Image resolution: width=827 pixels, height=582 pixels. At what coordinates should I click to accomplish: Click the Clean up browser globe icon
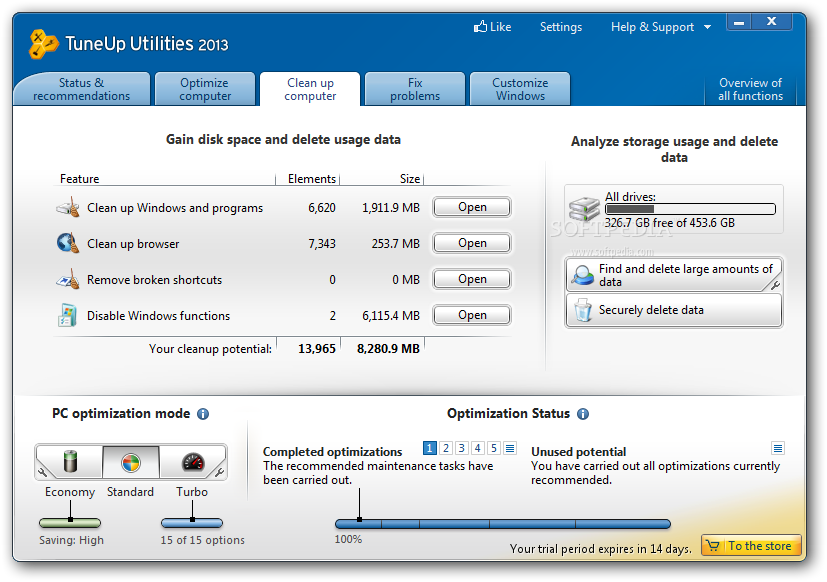(68, 243)
